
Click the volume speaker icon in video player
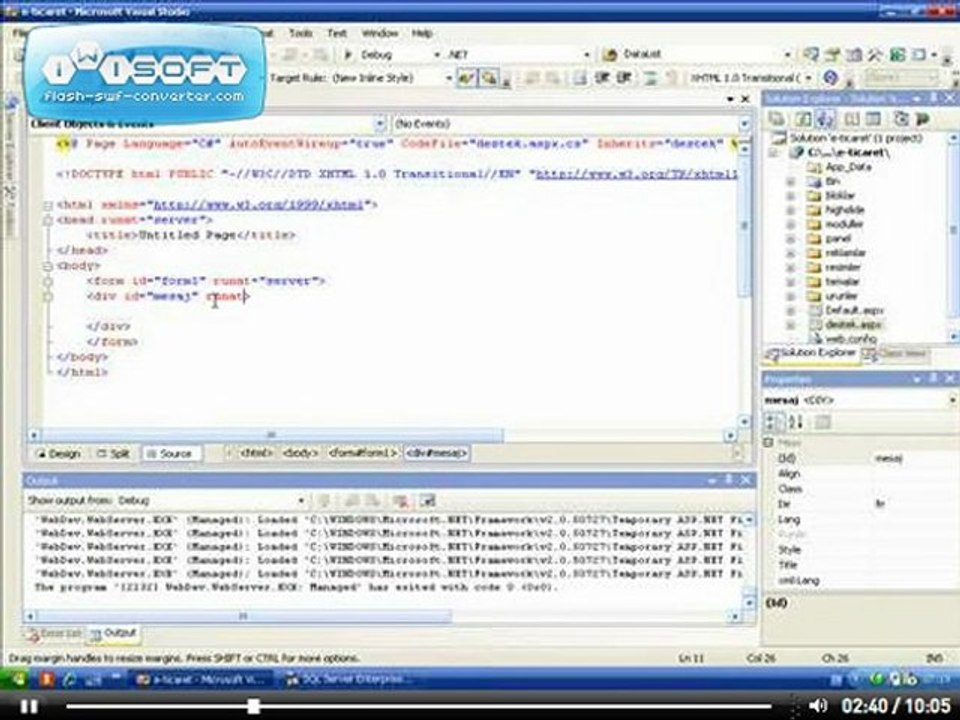[x=818, y=706]
